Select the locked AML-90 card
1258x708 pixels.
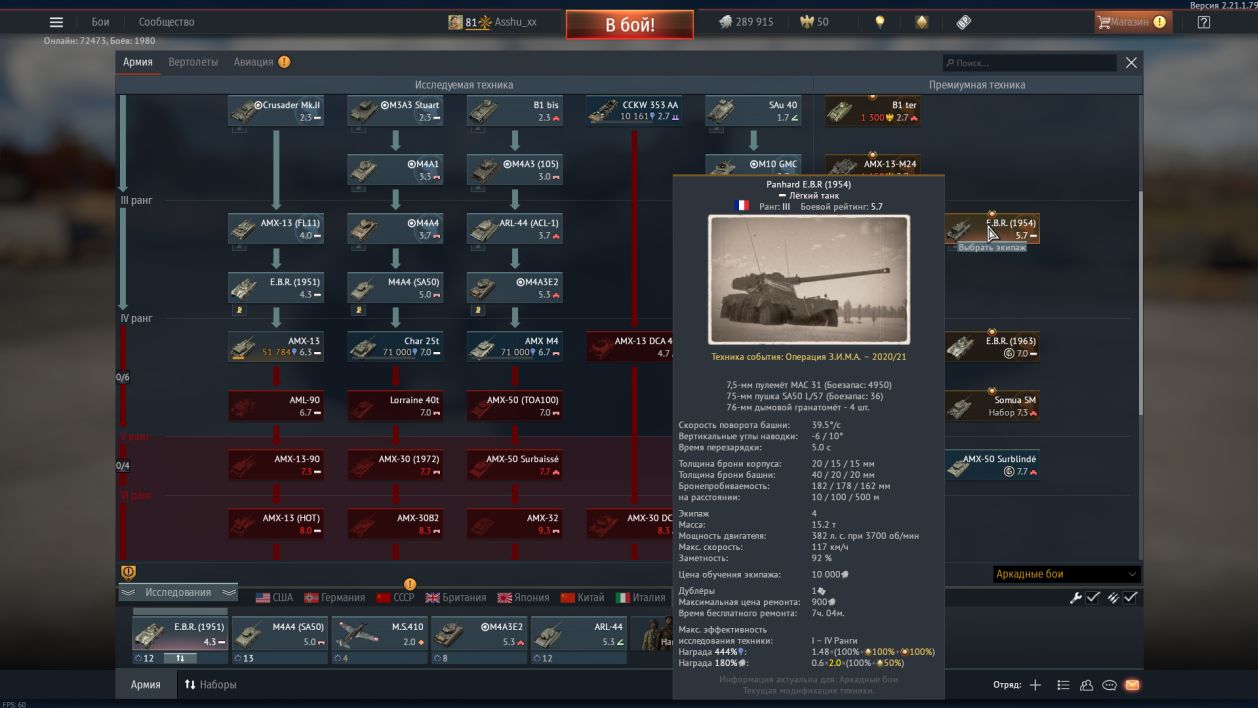[x=276, y=405]
